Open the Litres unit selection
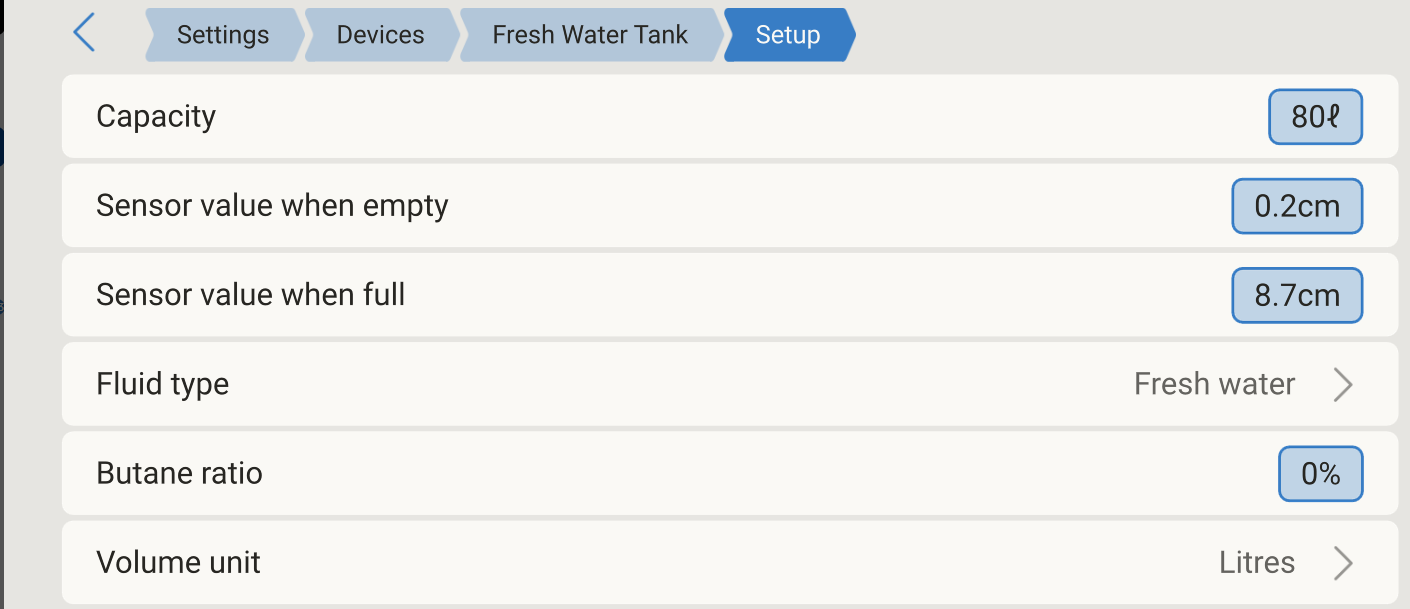Image resolution: width=1410 pixels, height=609 pixels. point(1257,563)
